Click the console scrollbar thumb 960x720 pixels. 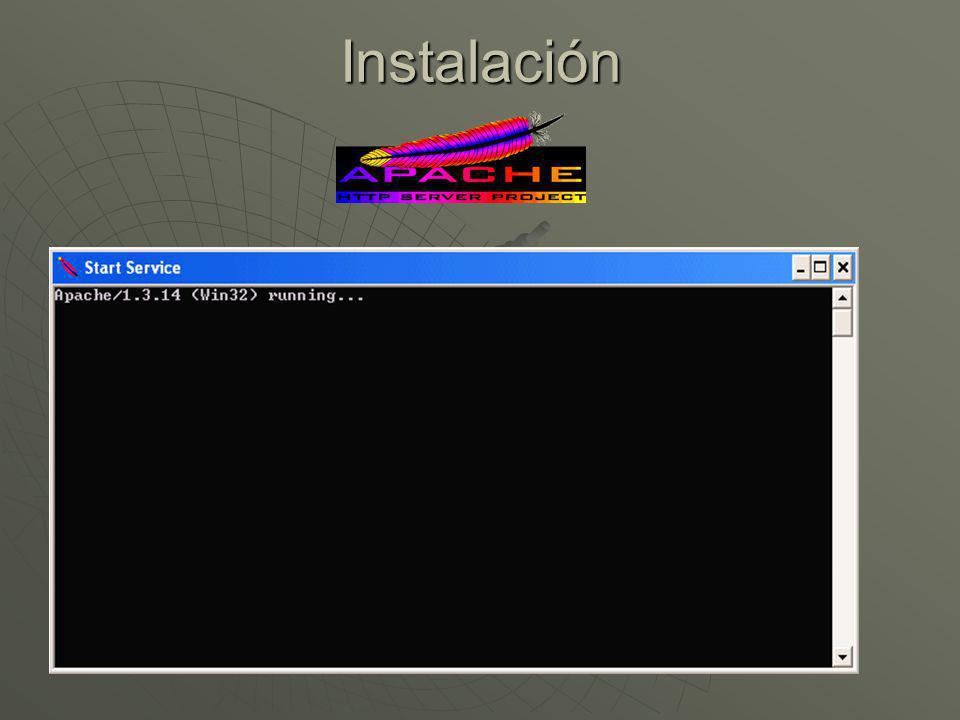(x=842, y=322)
